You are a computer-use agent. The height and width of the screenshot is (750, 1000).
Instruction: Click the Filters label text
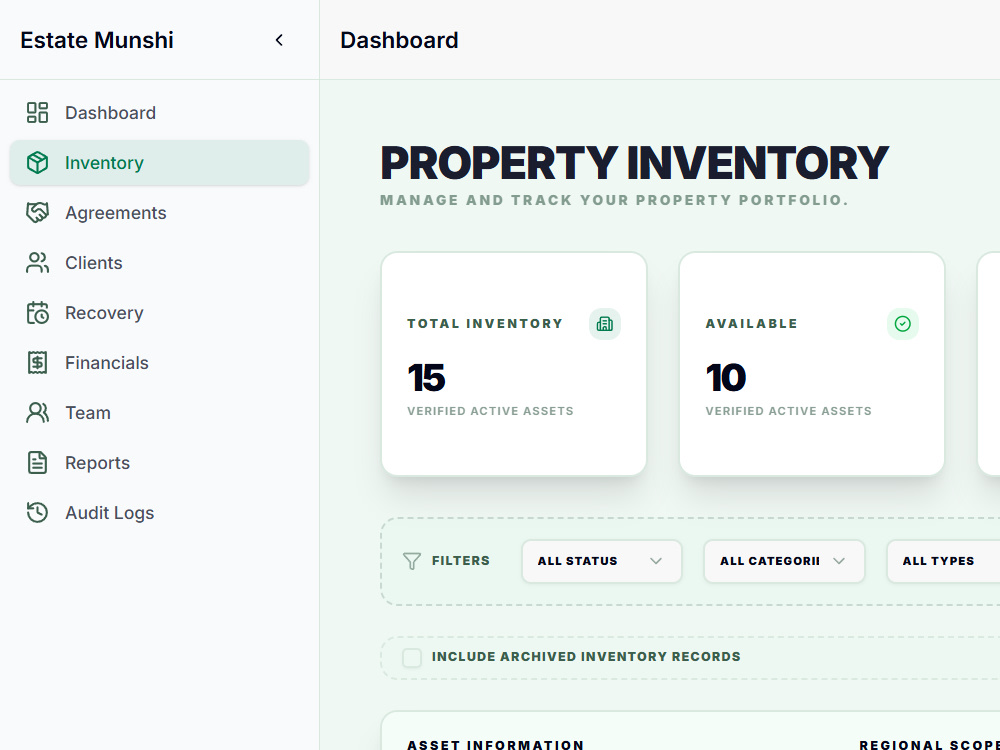coord(460,561)
